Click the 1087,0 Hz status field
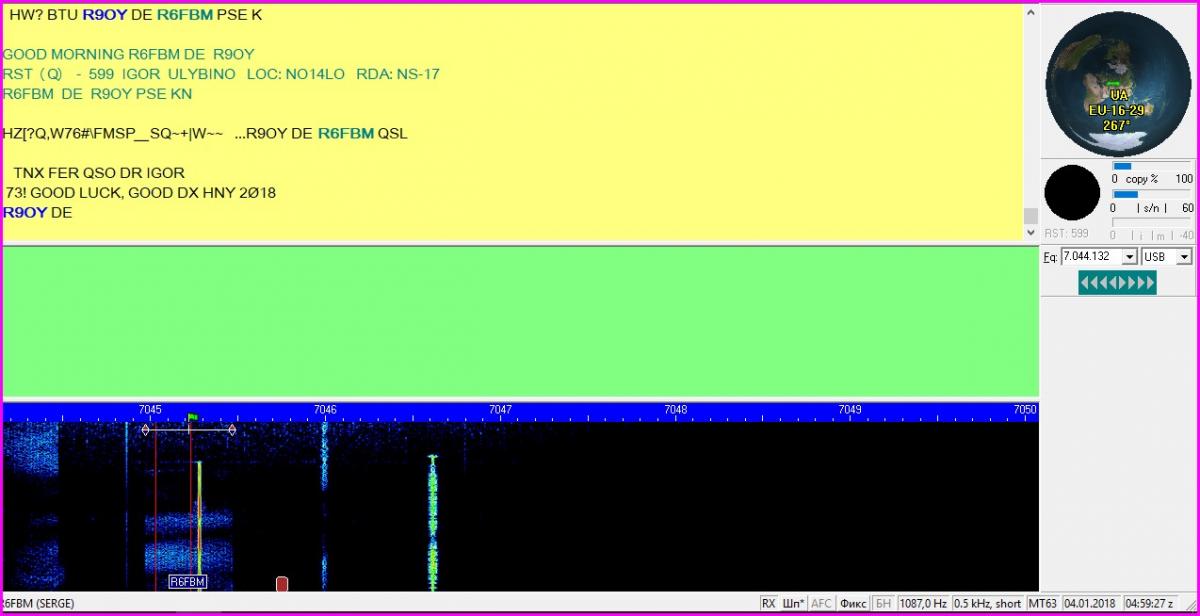Image resolution: width=1200 pixels, height=616 pixels. point(923,604)
